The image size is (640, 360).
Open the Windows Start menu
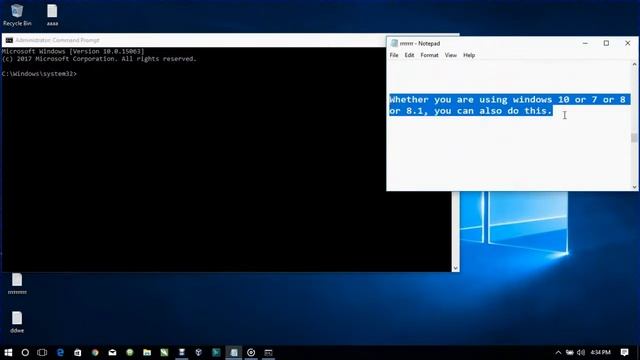click(8, 352)
